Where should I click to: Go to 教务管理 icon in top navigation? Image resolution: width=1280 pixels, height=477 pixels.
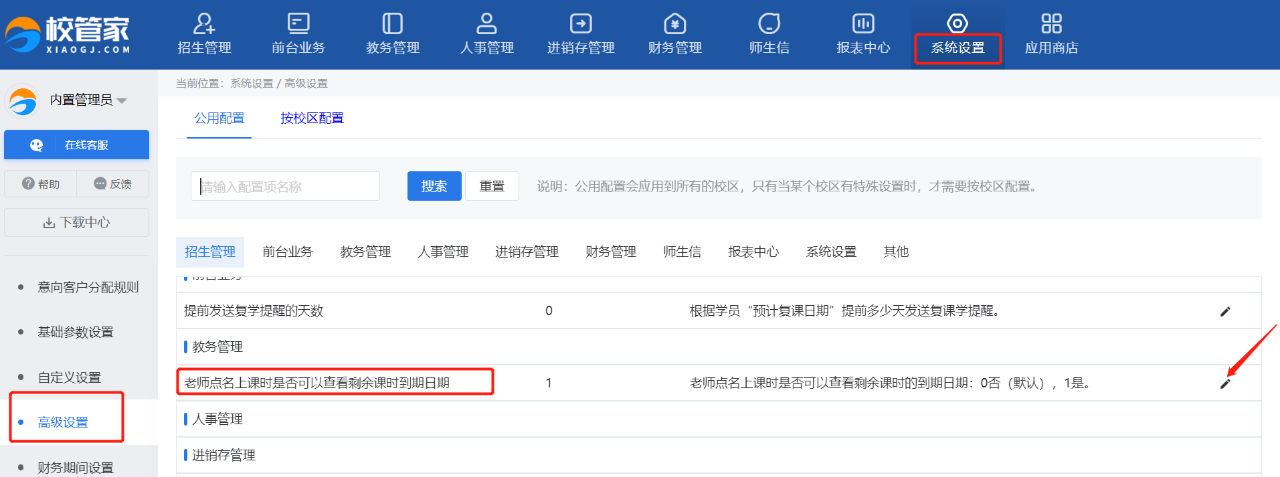392,24
